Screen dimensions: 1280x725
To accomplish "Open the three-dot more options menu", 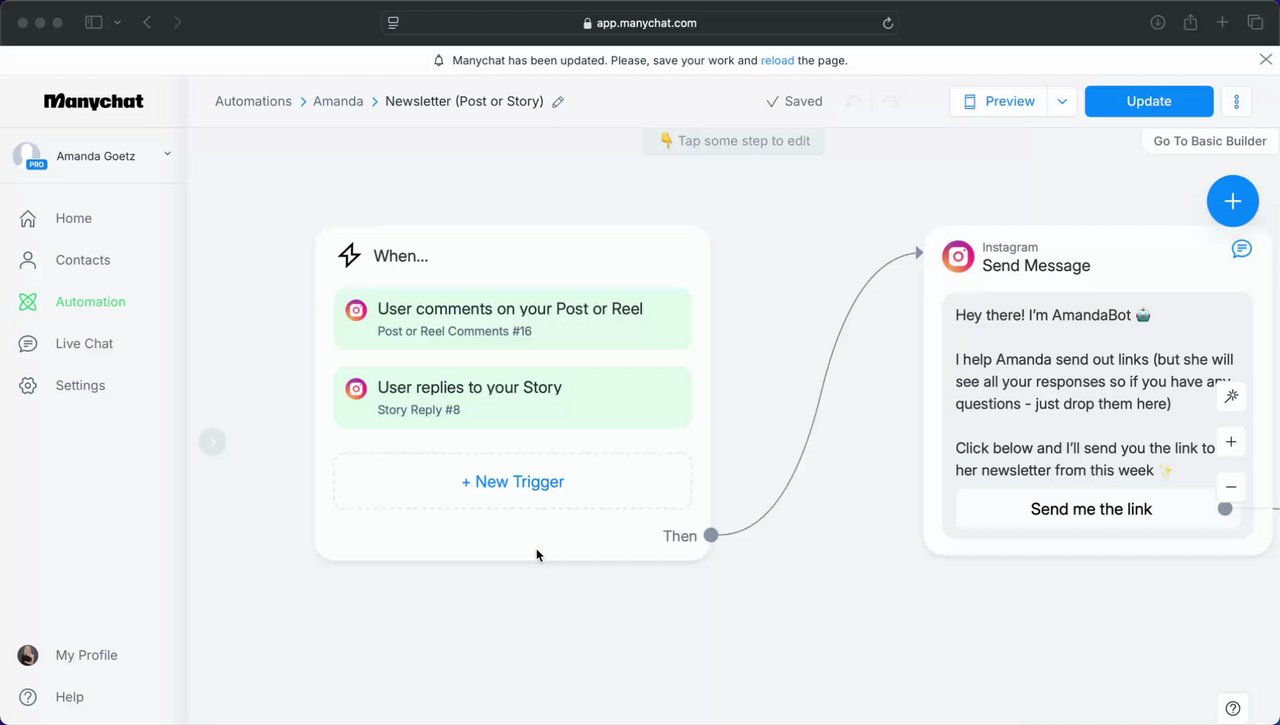I will click(1237, 101).
